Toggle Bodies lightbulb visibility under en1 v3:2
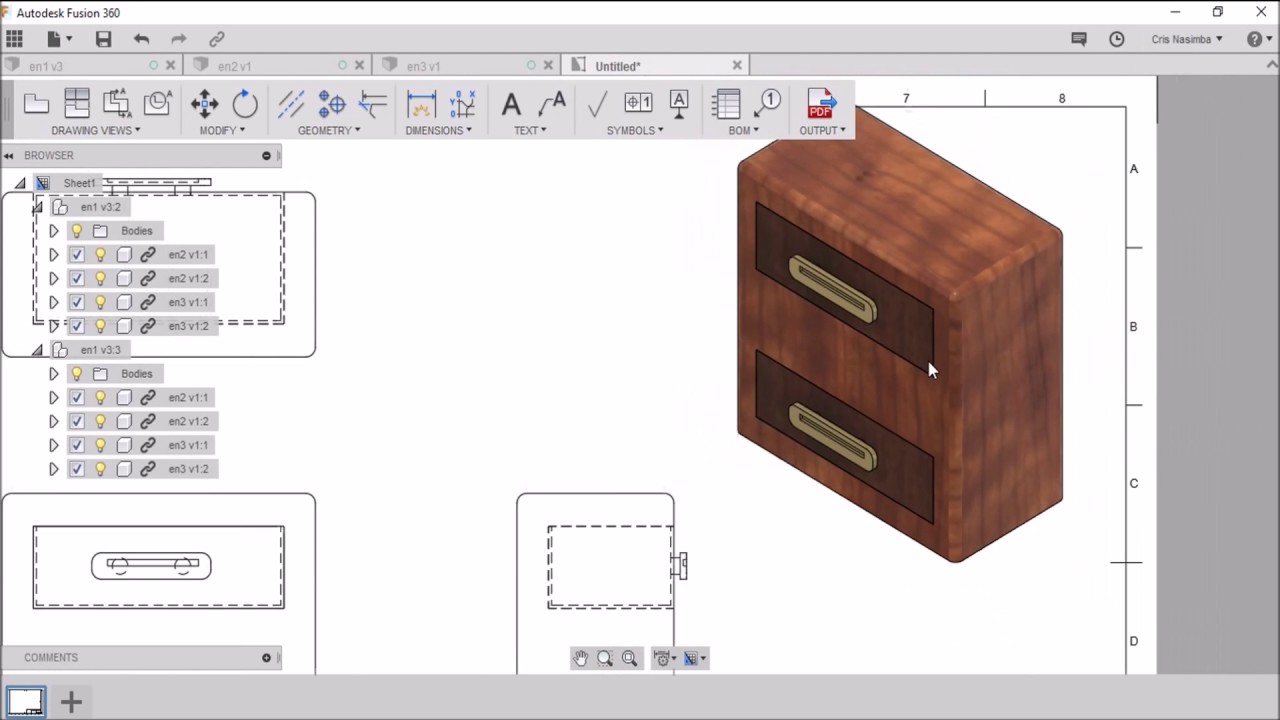Screen dimensions: 1280x720 [x=77, y=231]
